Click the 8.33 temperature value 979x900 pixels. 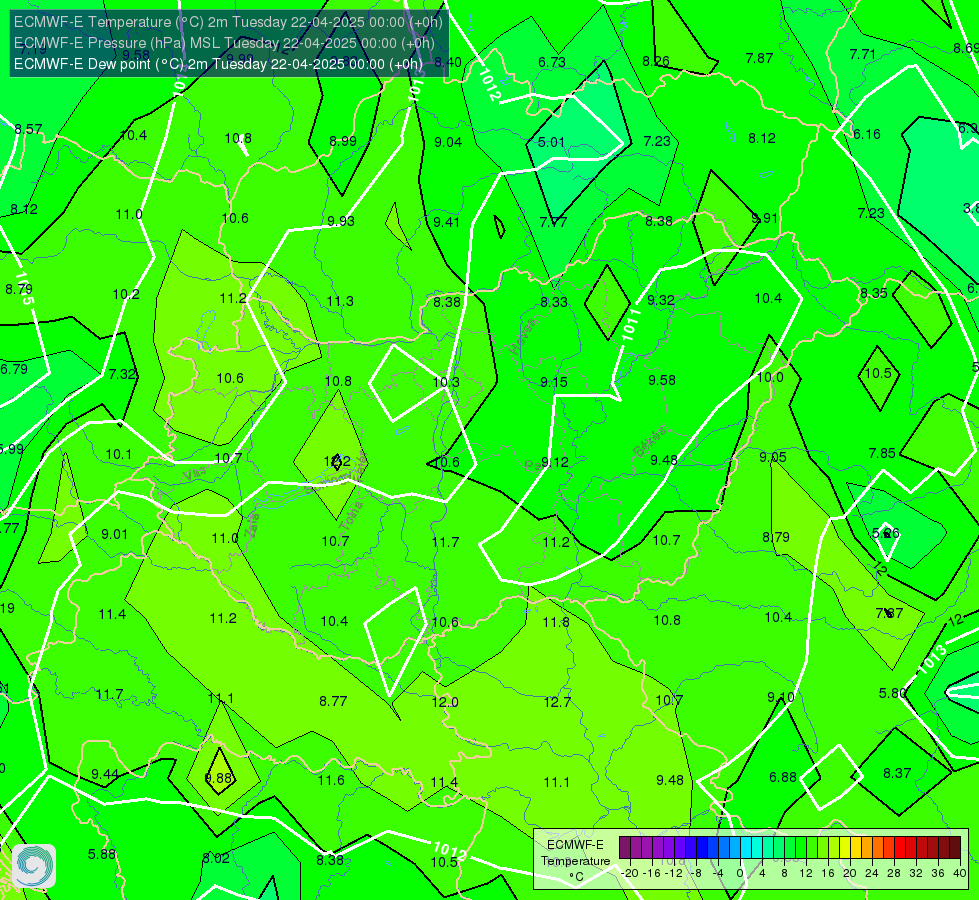click(x=554, y=302)
